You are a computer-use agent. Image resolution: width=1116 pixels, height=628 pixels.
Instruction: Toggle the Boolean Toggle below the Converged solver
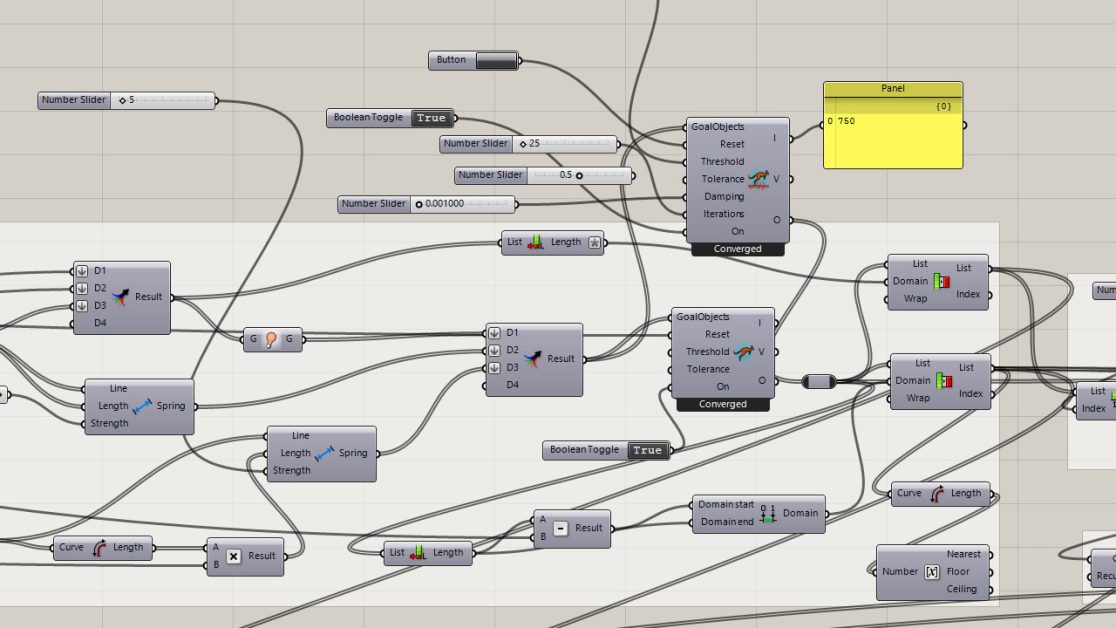646,450
